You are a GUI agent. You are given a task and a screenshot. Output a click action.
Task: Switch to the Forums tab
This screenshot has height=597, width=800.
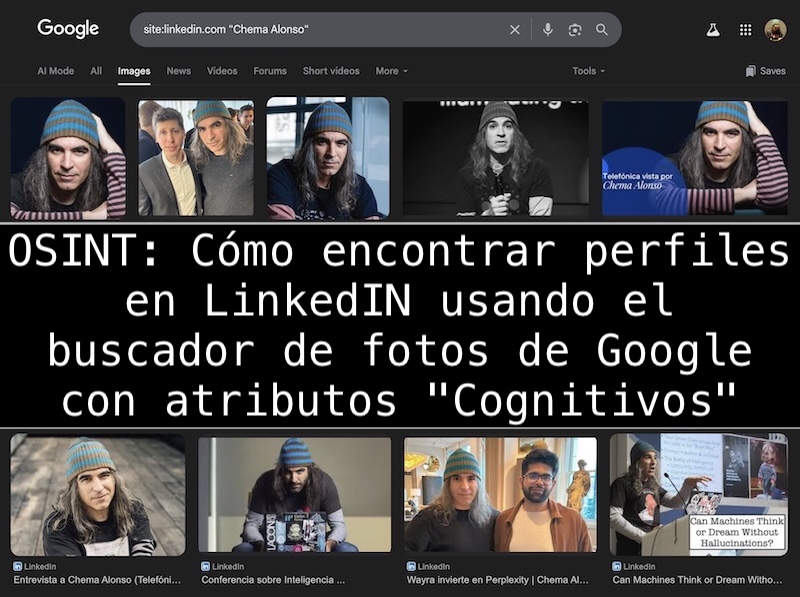(270, 71)
